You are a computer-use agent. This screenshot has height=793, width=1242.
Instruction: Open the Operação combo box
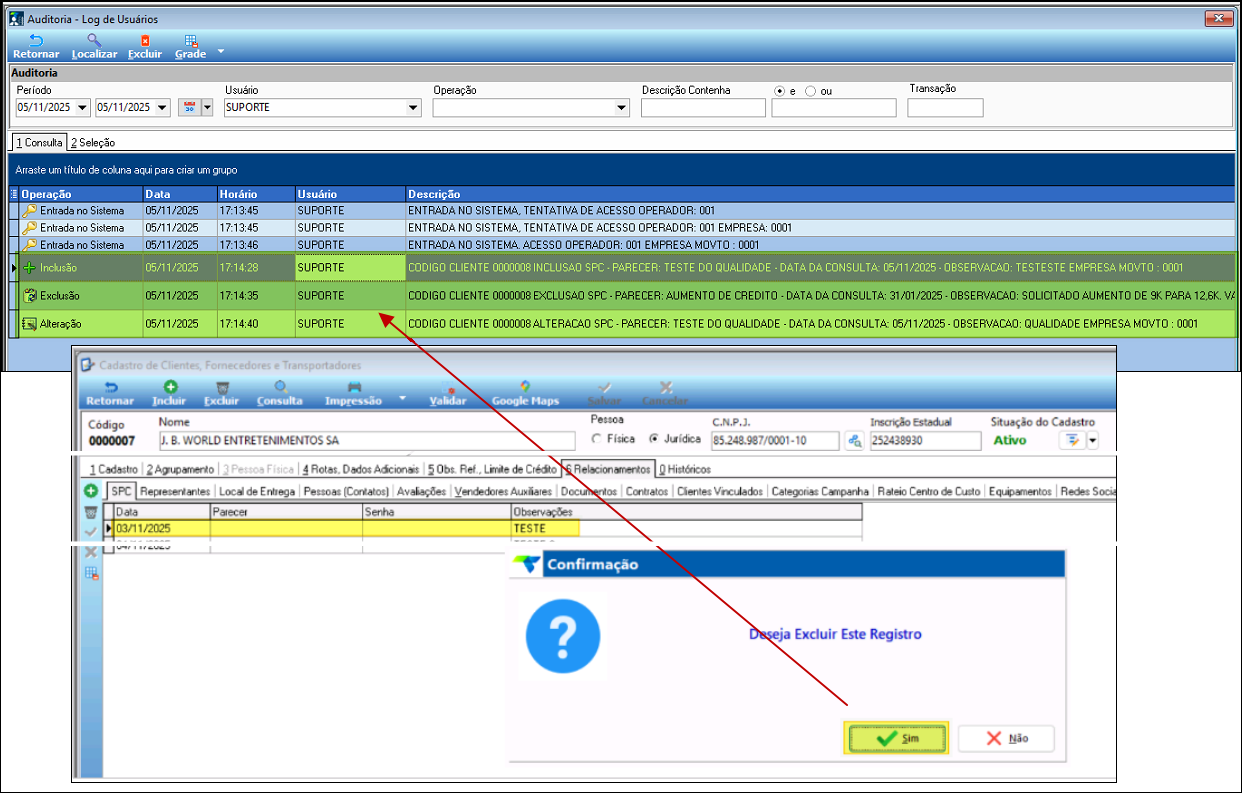click(x=621, y=108)
